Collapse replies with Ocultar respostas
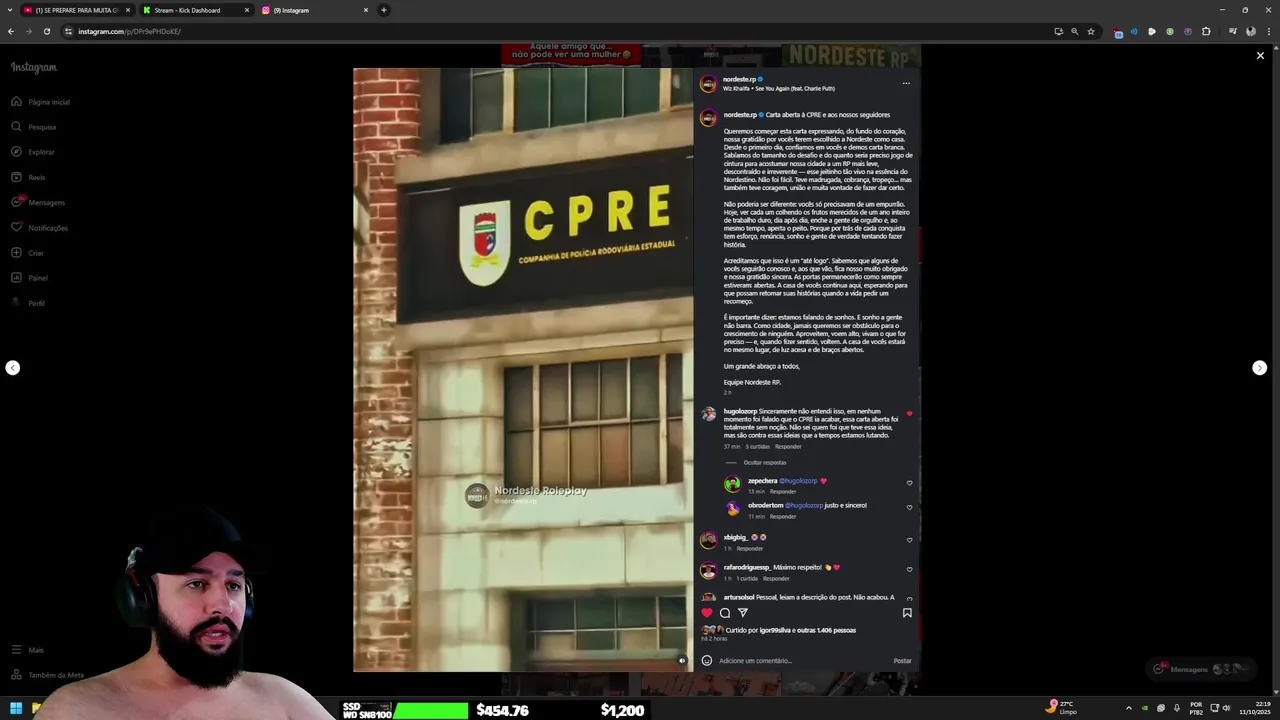The image size is (1280, 720). click(764, 463)
